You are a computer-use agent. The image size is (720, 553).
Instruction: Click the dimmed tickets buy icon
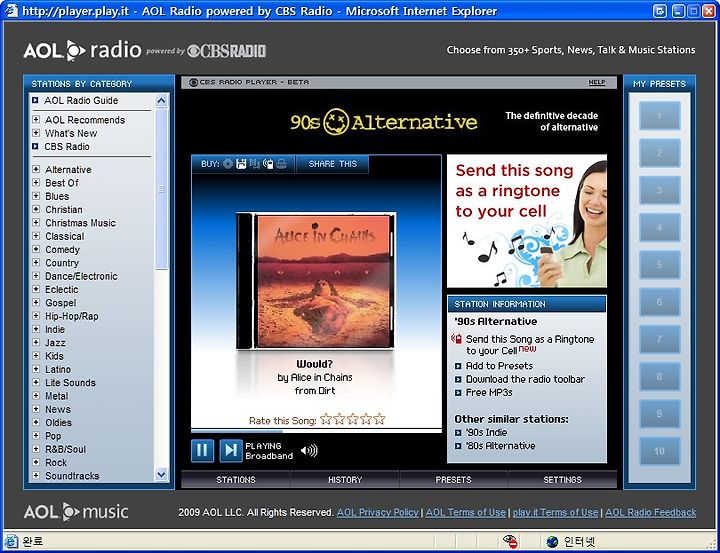[x=281, y=164]
